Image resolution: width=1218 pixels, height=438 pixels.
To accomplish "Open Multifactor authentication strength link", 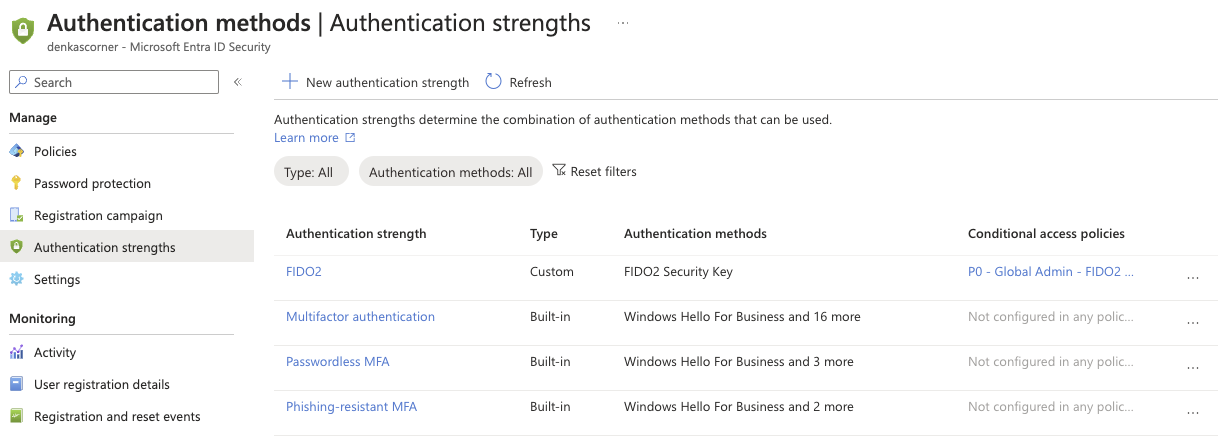I will click(x=360, y=317).
